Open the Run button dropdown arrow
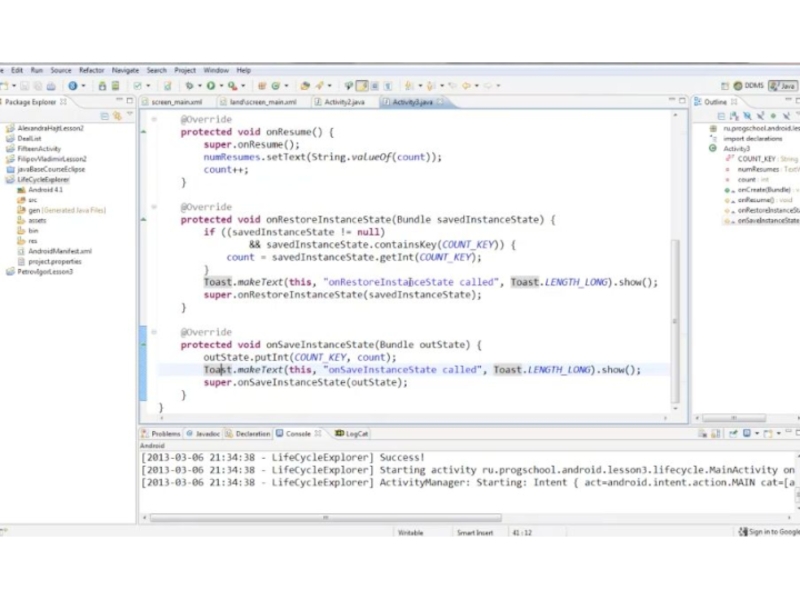Screen dimensions: 800x600 click(x=220, y=86)
